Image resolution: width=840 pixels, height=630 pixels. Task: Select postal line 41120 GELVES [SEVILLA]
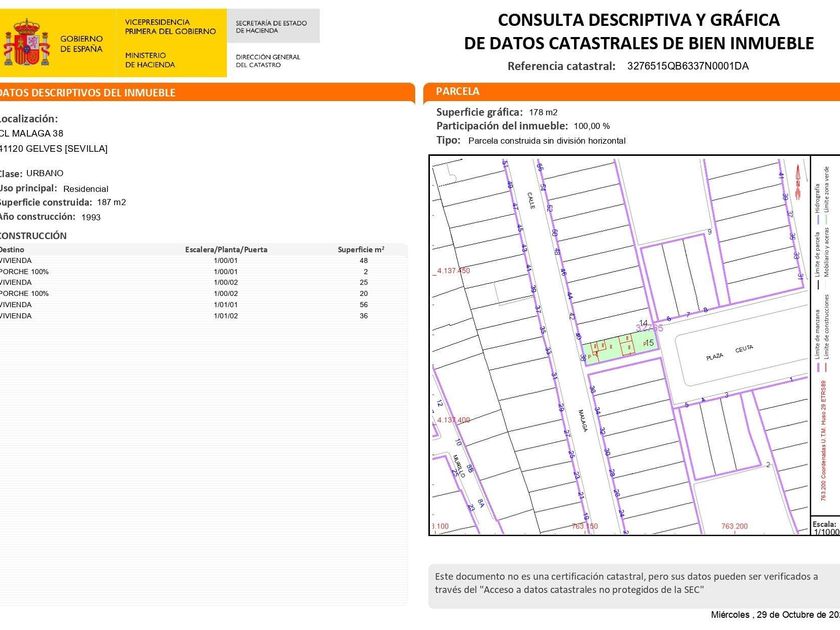53,148
